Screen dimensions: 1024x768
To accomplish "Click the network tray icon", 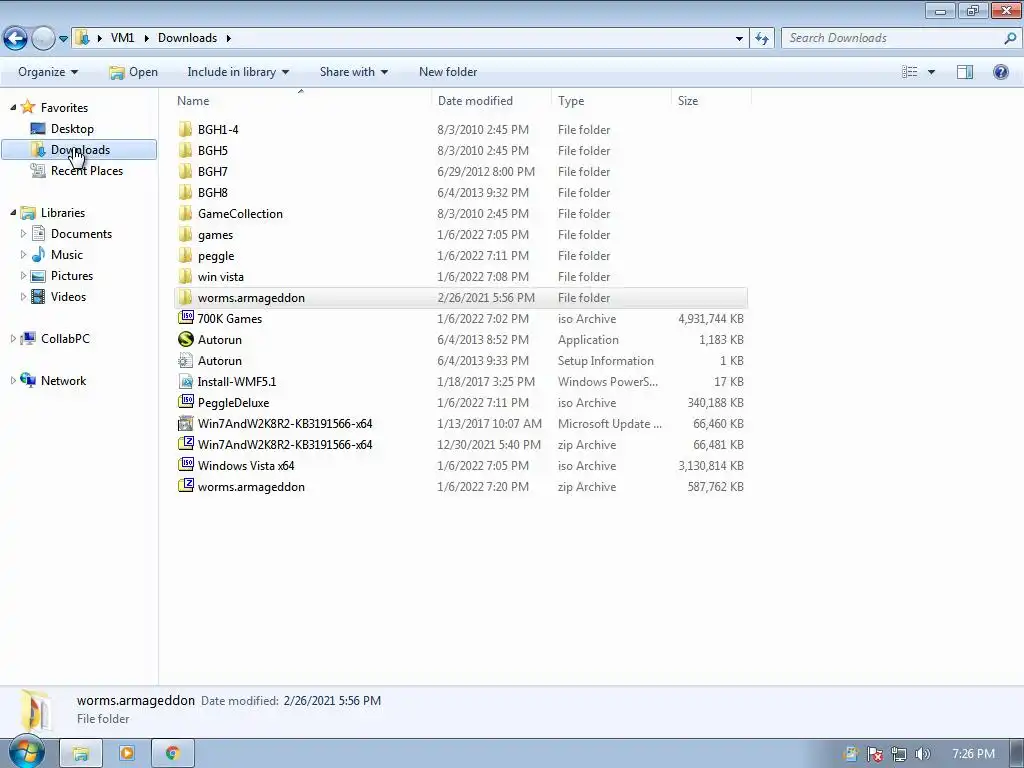I will coord(899,754).
